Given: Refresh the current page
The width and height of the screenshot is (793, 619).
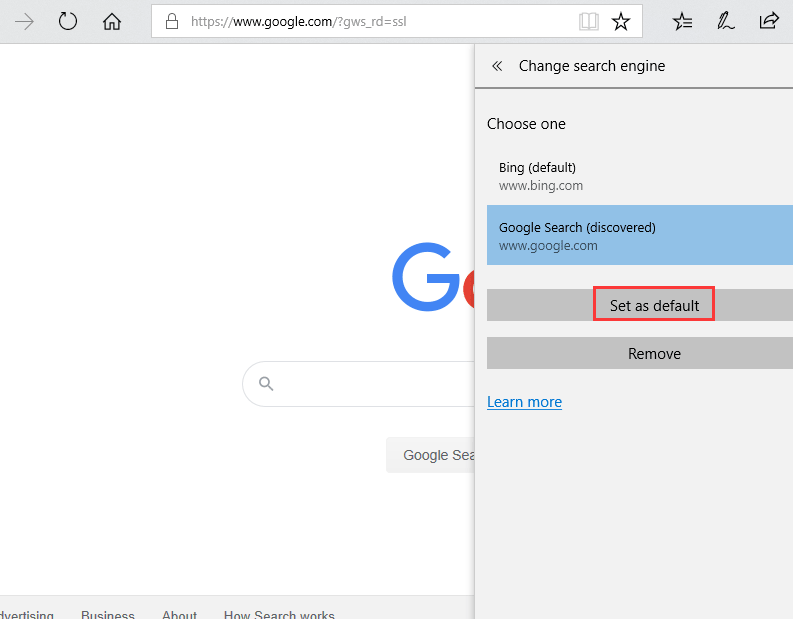Looking at the screenshot, I should click(x=68, y=22).
